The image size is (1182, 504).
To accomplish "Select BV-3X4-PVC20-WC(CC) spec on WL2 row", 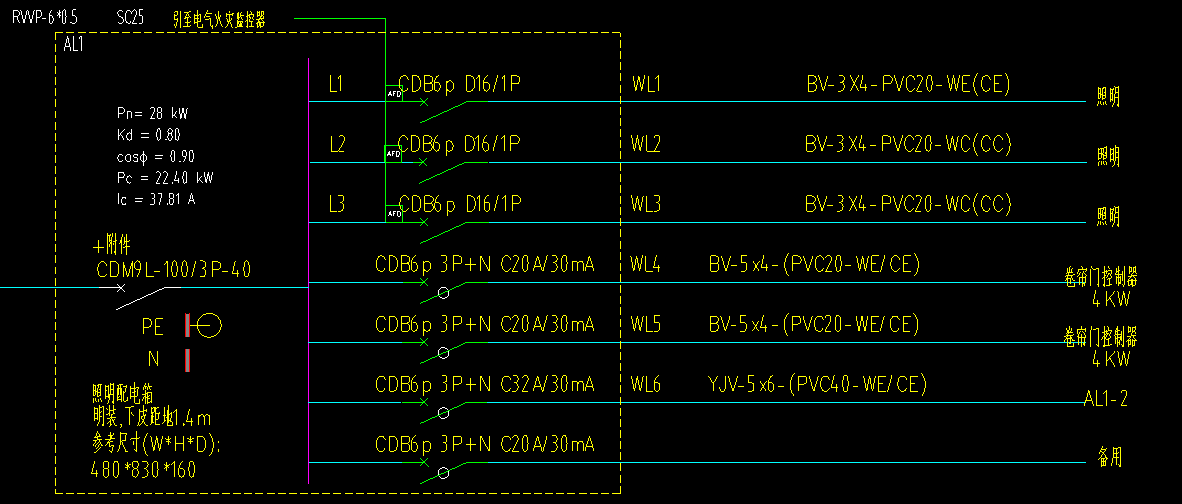I will point(908,143).
